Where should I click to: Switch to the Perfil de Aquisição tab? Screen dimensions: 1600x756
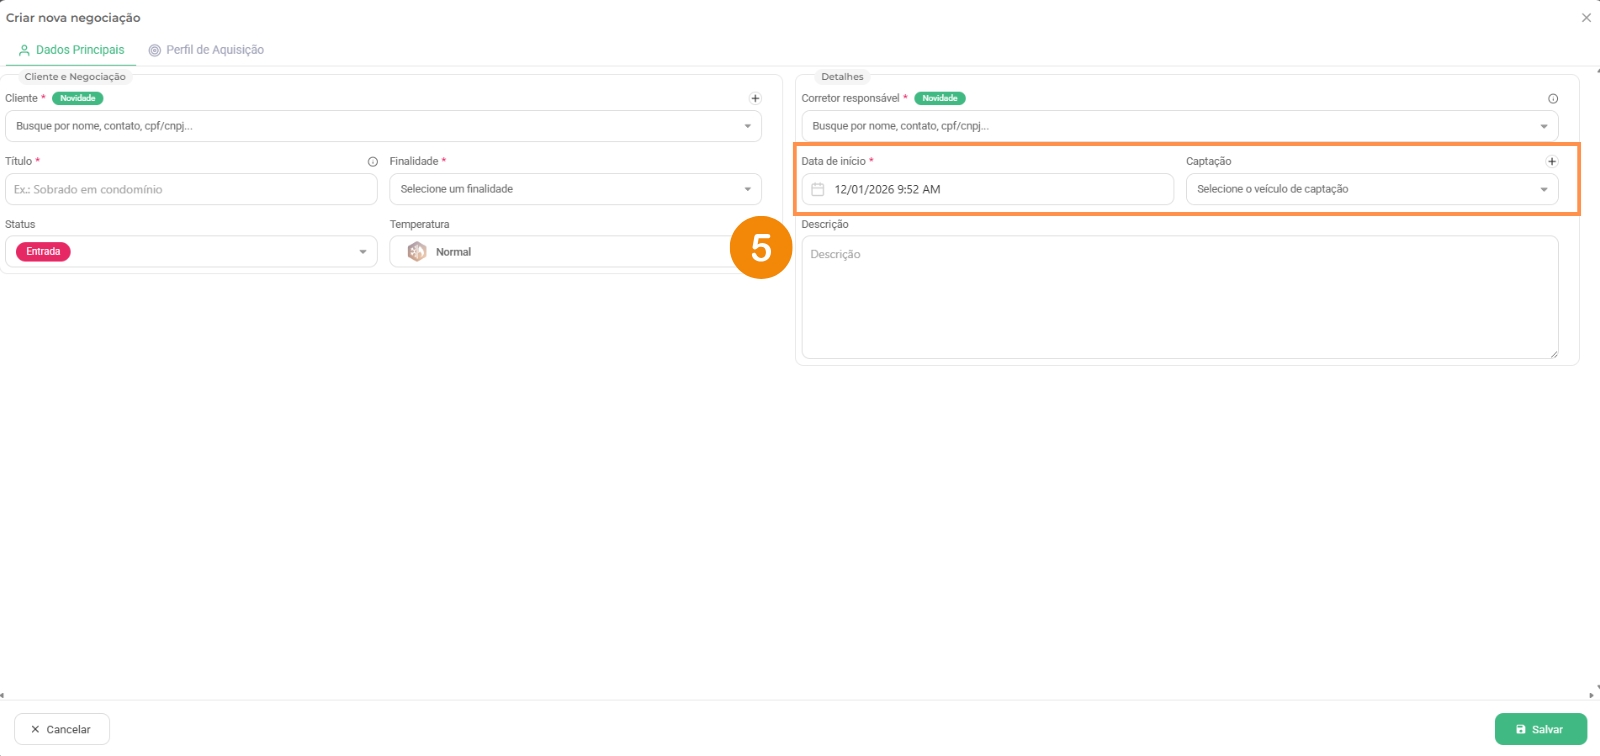[206, 50]
